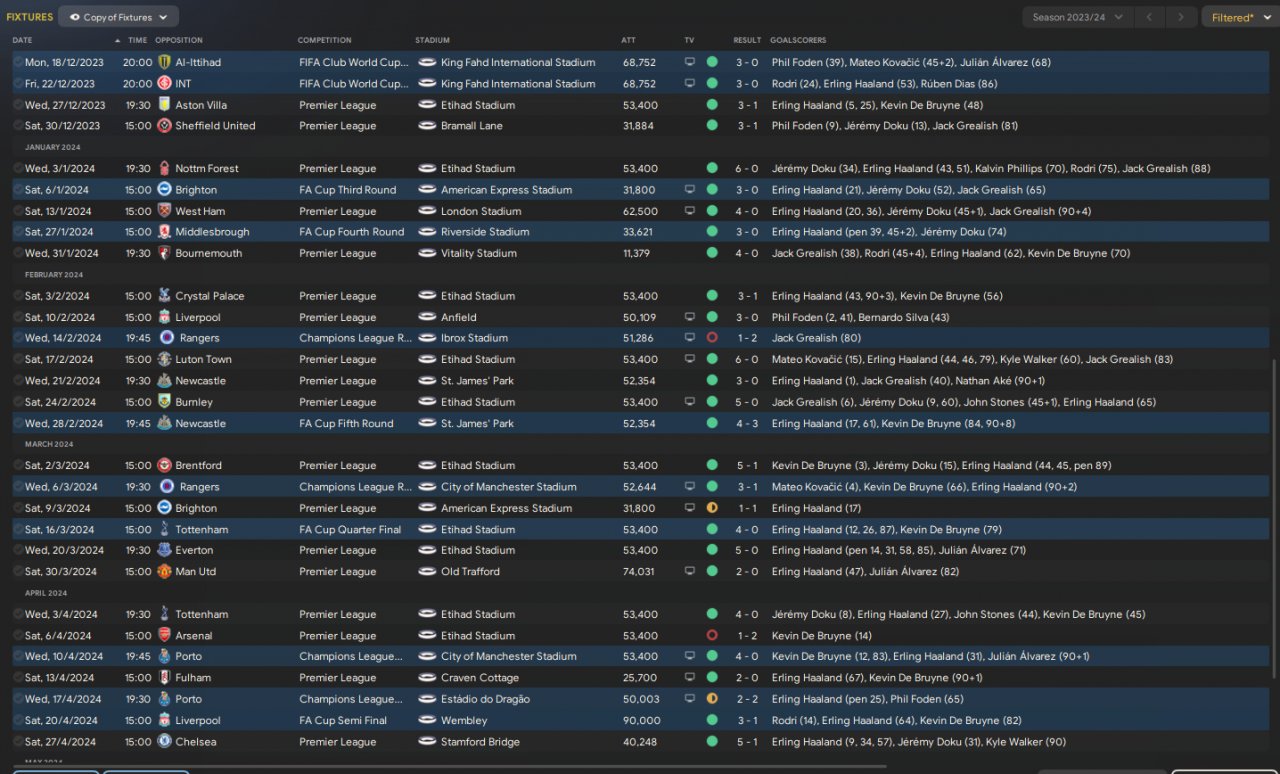Image resolution: width=1280 pixels, height=774 pixels.
Task: Toggle the tick circle for Sat, 2/3/2024
Action: click(x=18, y=465)
